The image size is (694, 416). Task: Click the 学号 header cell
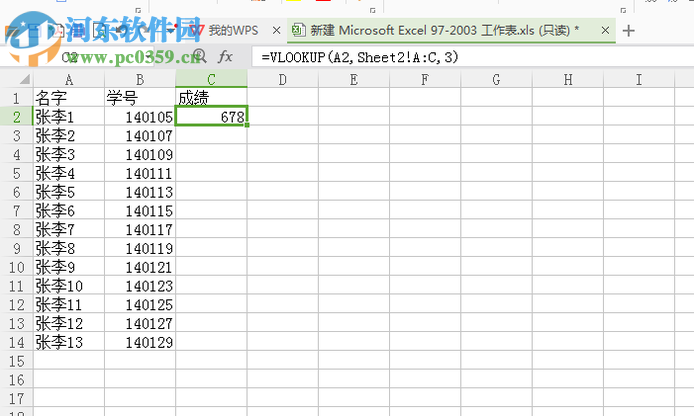(x=140, y=98)
